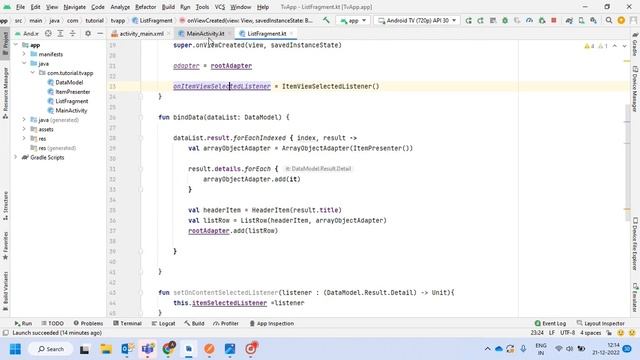This screenshot has width=640, height=360.
Task: Expand the res folder
Action: coord(24,138)
